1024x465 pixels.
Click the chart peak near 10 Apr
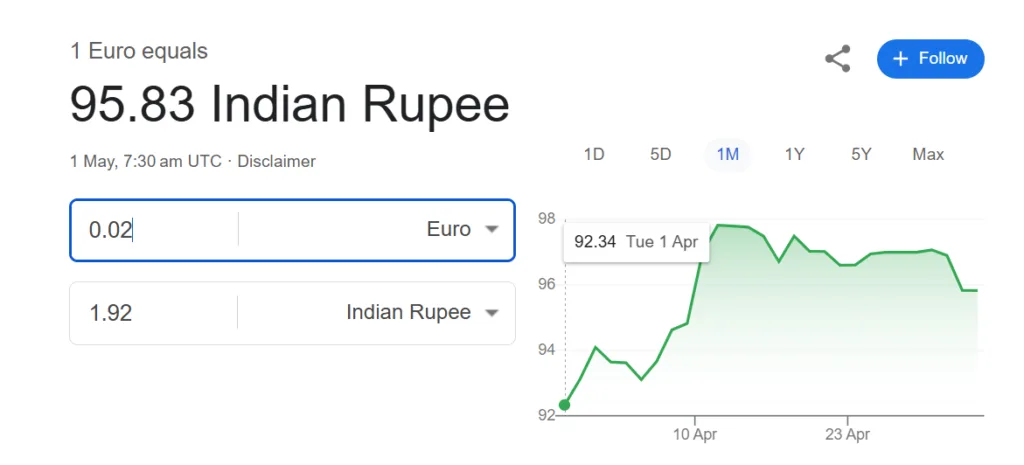(x=718, y=225)
